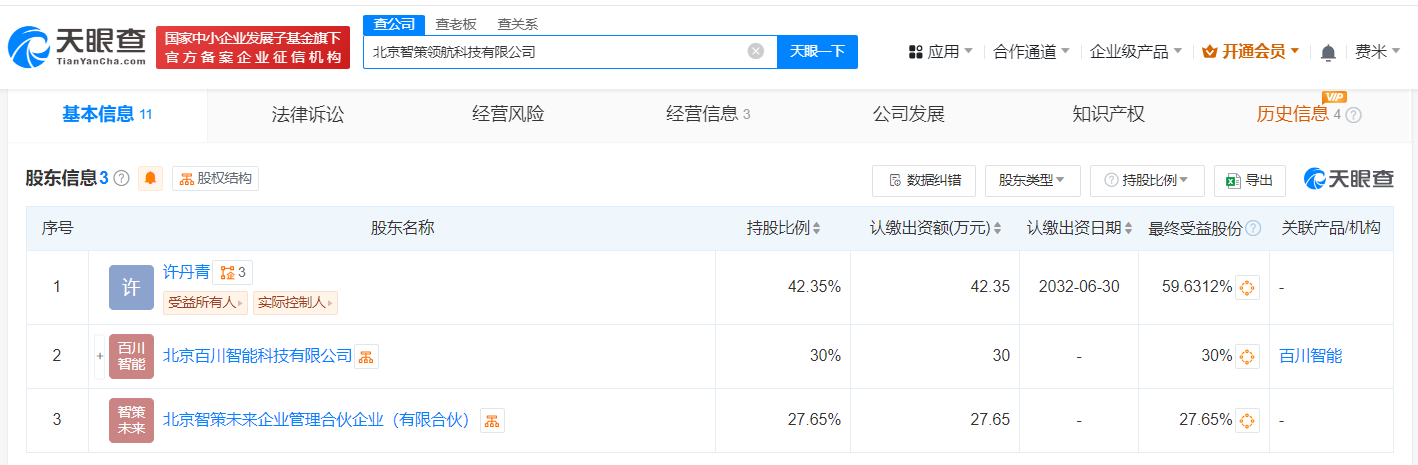Image resolution: width=1418 pixels, height=465 pixels.
Task: Click beneficial share target icon in 27.65% row
Action: (x=1247, y=420)
